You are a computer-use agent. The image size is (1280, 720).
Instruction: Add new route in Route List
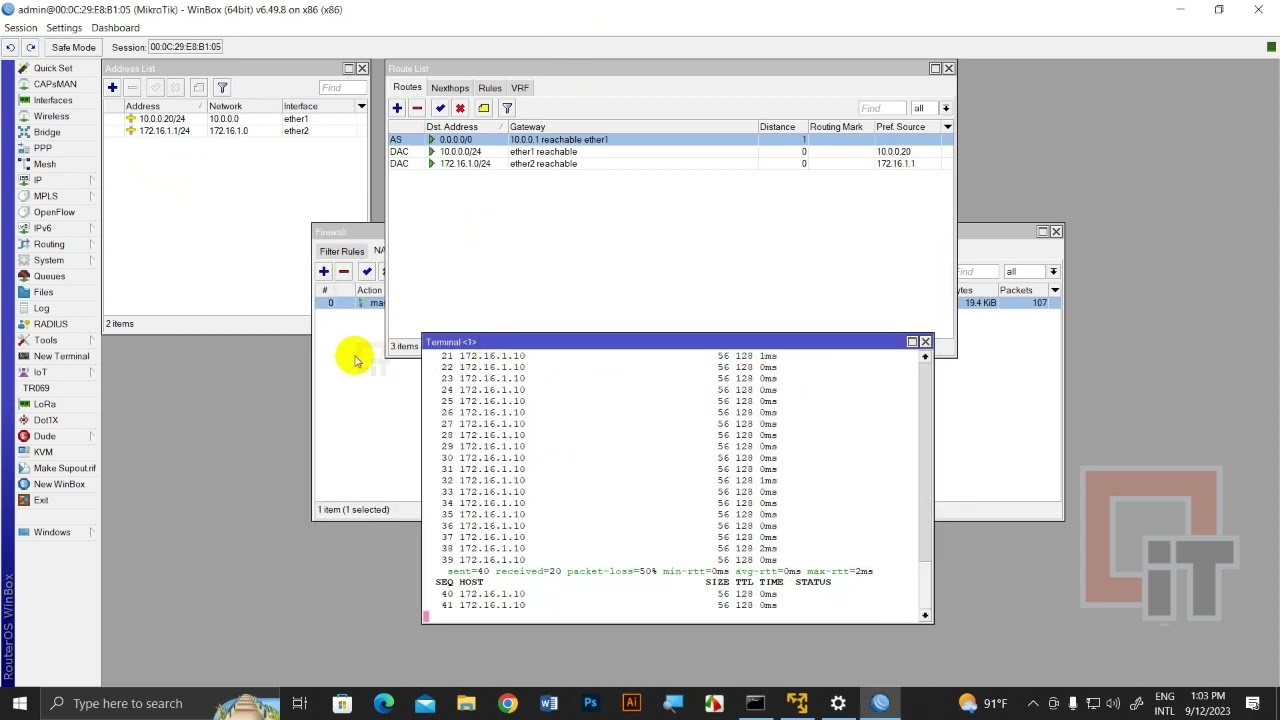[397, 108]
